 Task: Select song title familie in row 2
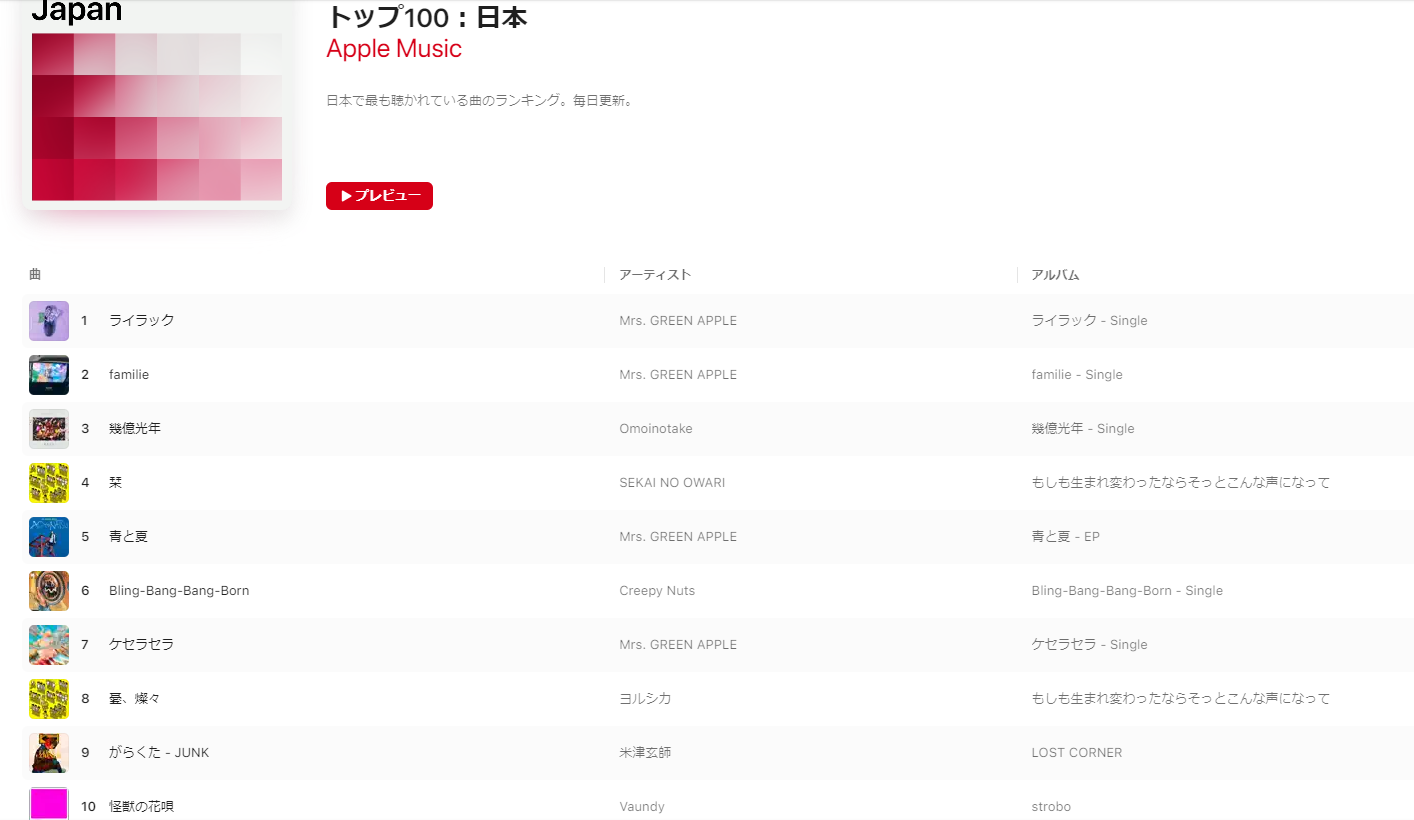tap(129, 374)
